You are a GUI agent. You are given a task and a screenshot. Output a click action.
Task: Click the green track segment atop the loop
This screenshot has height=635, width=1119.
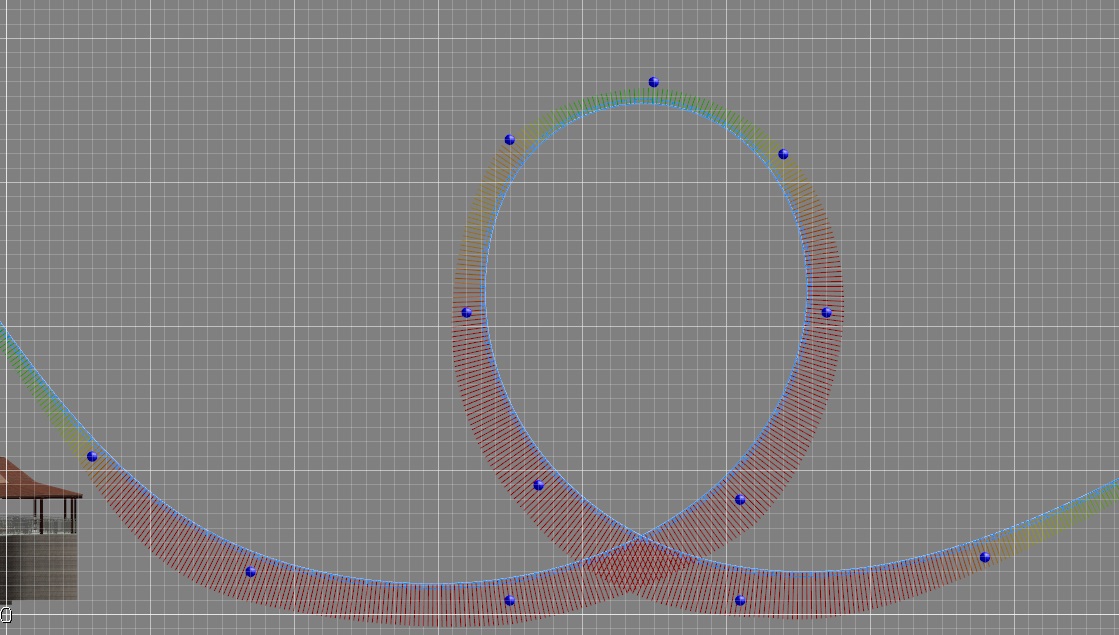(x=640, y=98)
